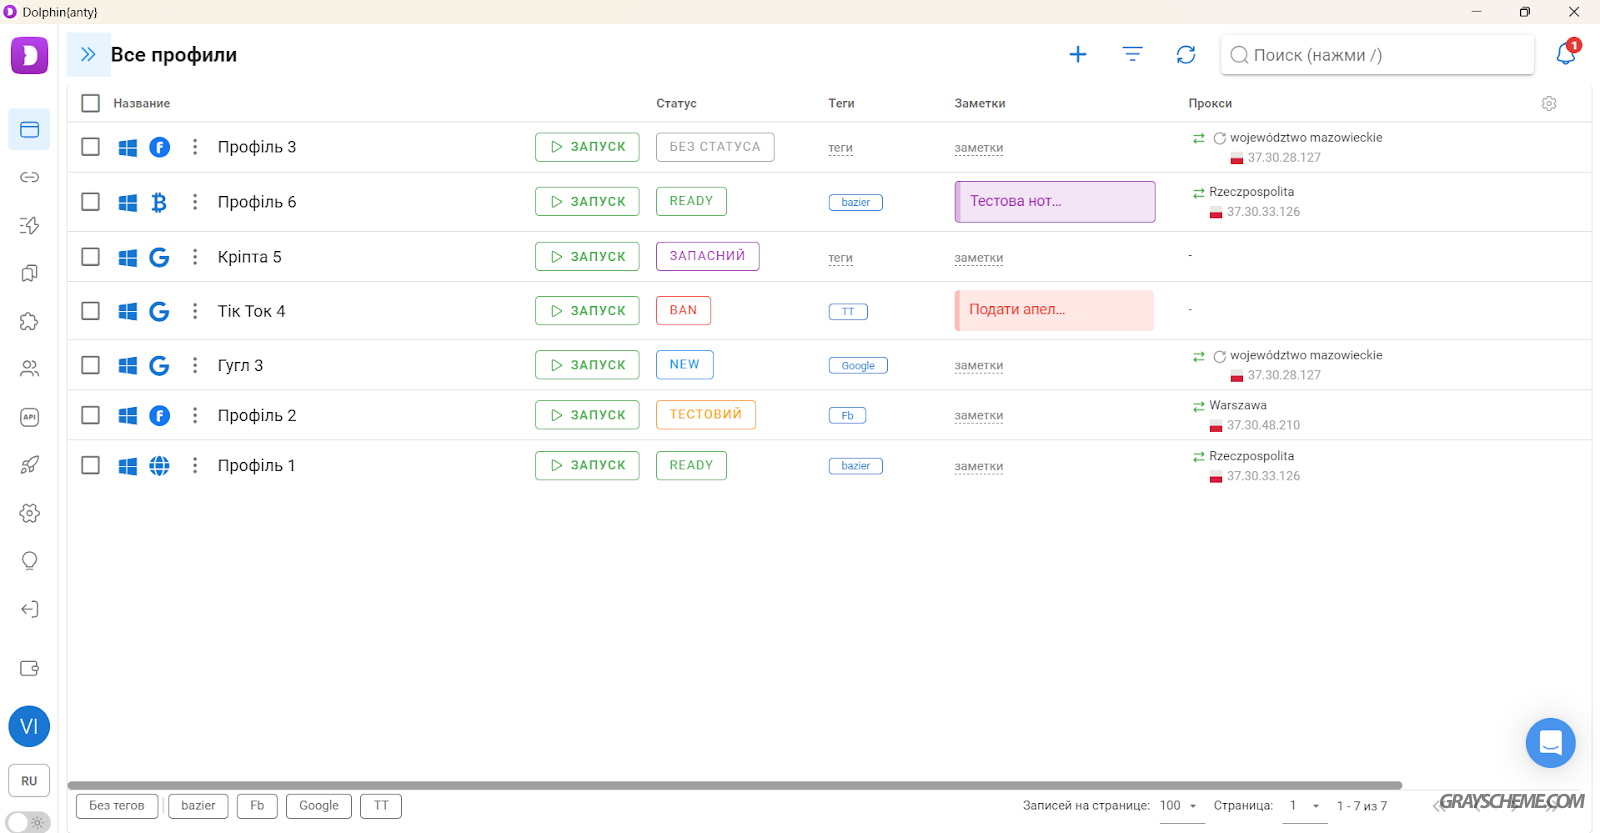The image size is (1600, 833).
Task: Open the filter icon in header
Action: tap(1132, 55)
